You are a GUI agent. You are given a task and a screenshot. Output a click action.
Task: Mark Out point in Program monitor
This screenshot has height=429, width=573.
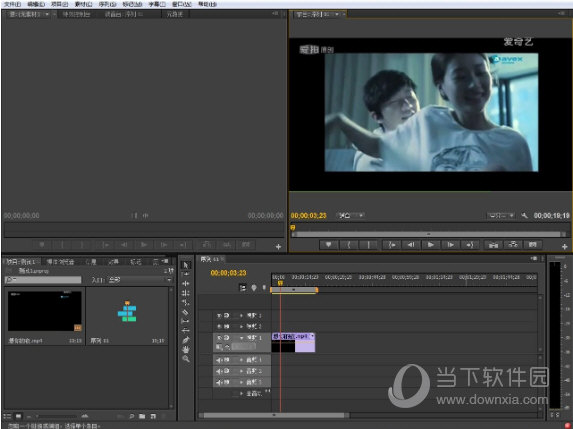[x=368, y=245]
